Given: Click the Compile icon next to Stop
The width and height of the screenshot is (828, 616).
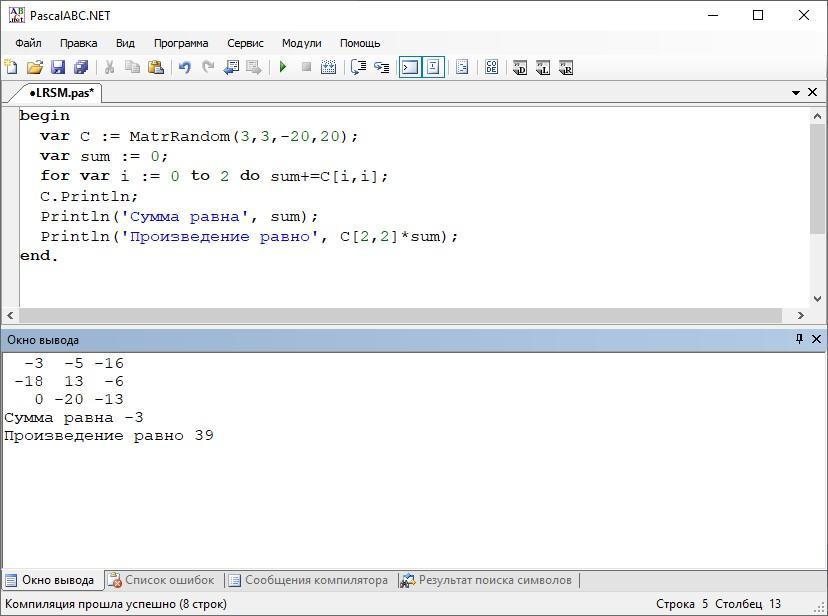Looking at the screenshot, I should [x=328, y=68].
